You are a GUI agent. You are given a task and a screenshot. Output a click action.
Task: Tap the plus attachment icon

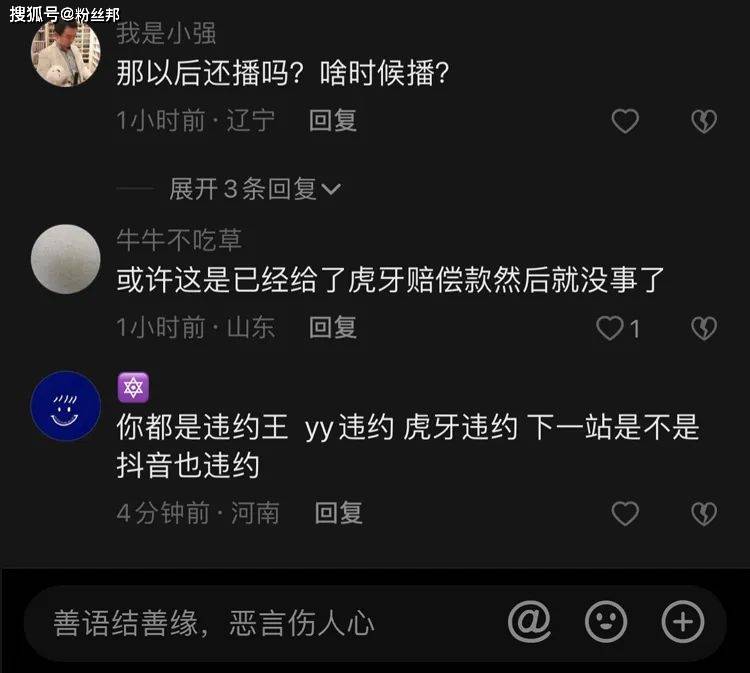tap(683, 622)
